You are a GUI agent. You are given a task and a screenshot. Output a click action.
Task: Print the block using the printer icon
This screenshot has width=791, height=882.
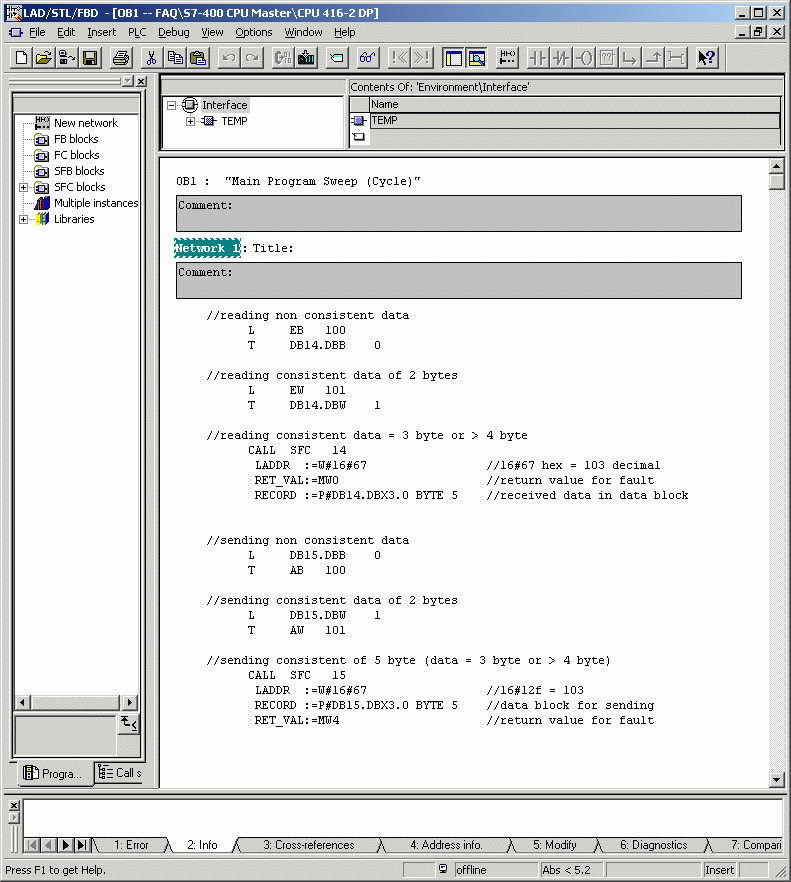[x=120, y=58]
